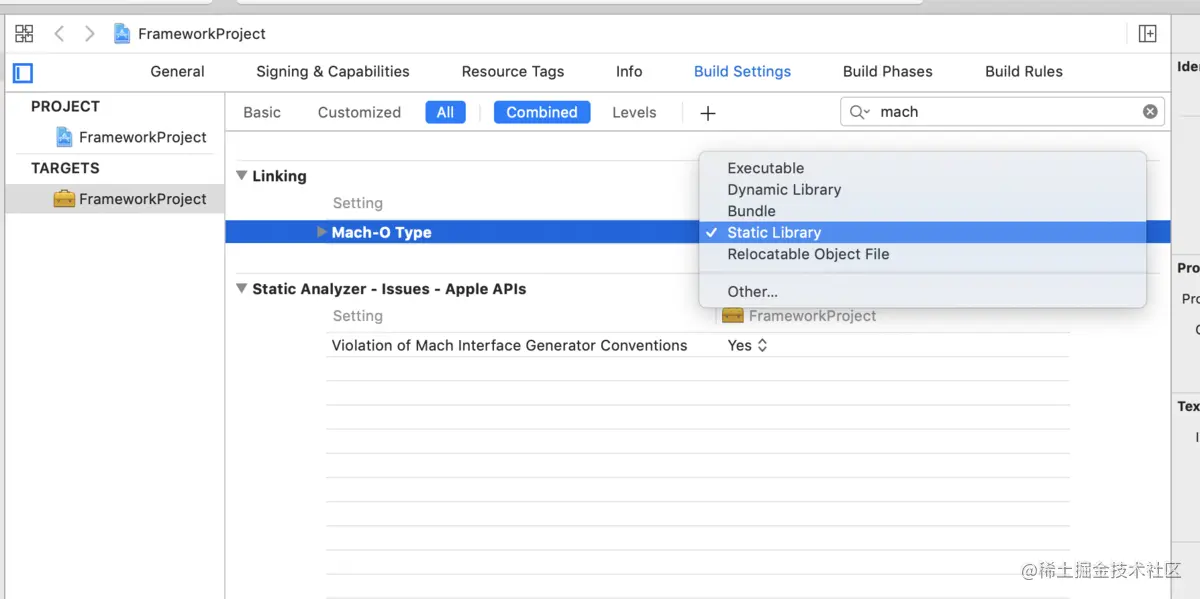
Task: Open the Resource Tags tab
Action: (x=513, y=72)
